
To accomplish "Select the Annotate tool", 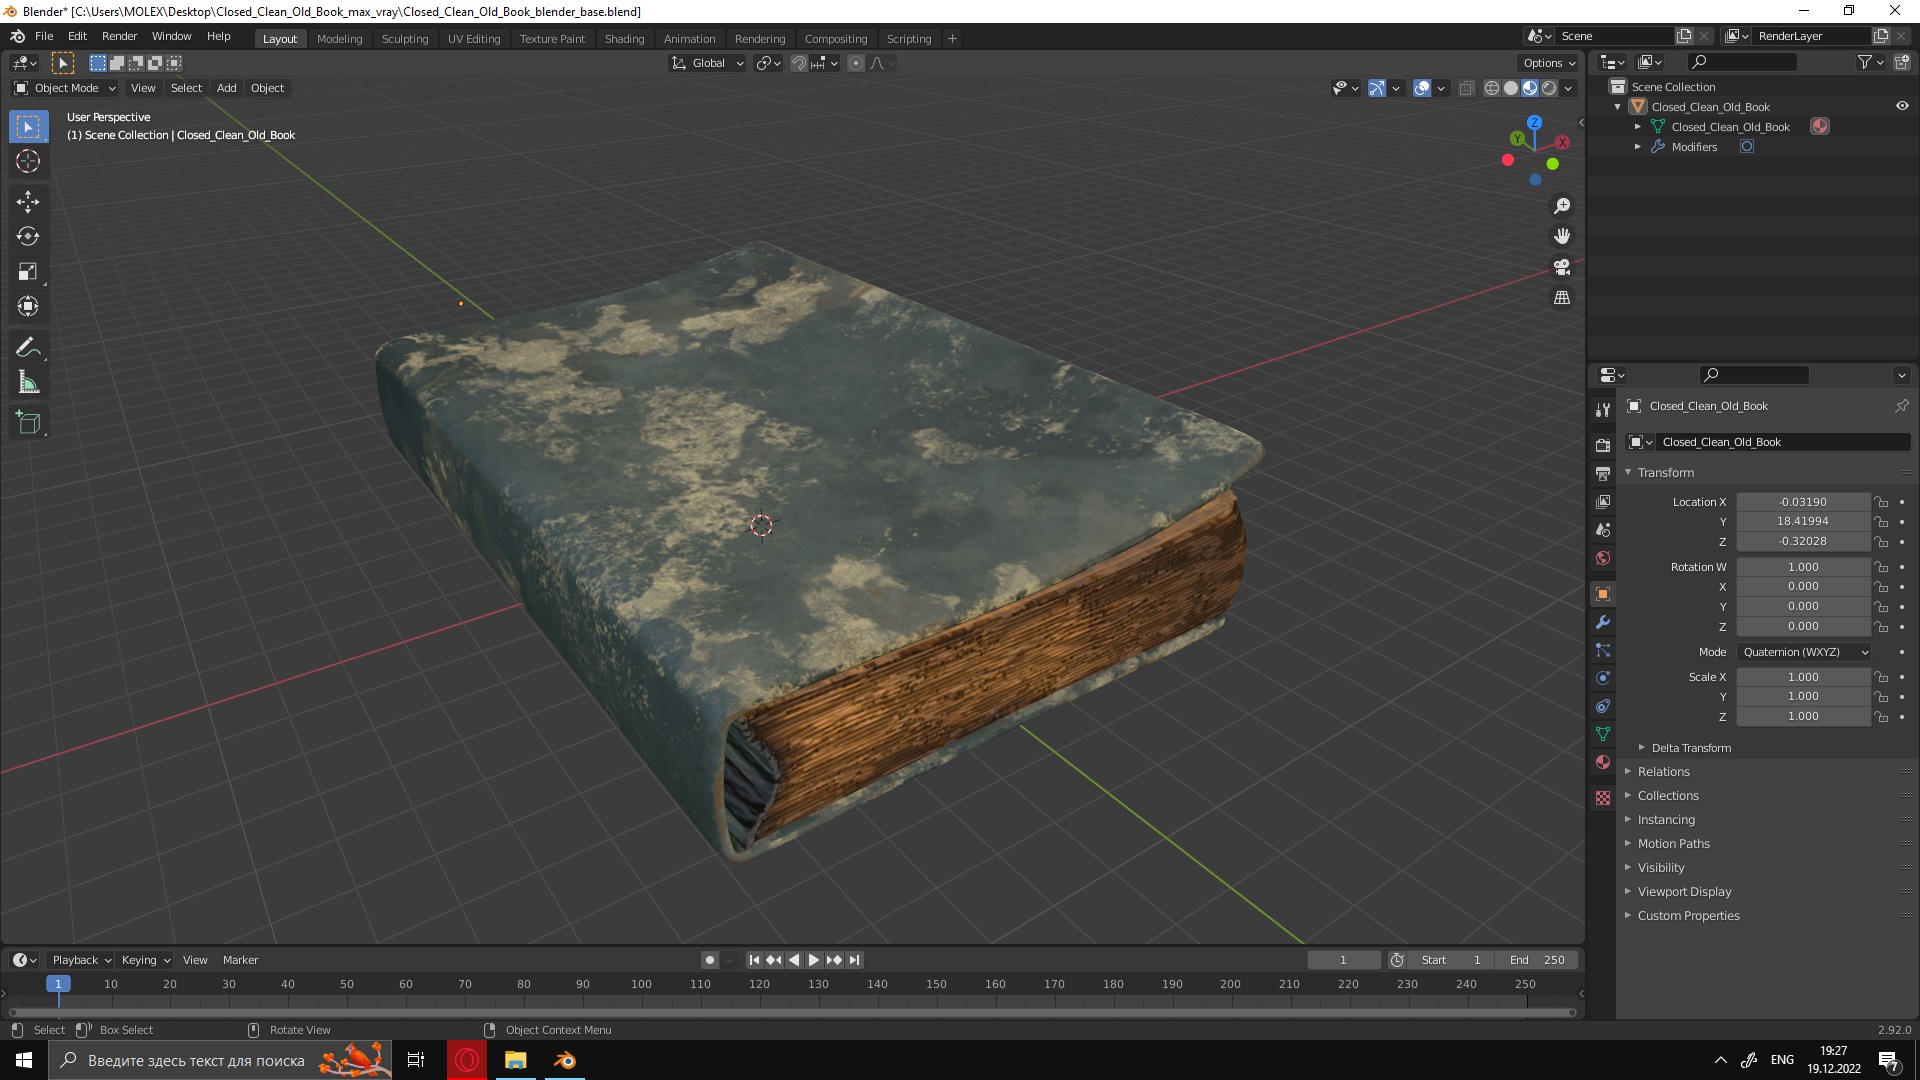I will (x=28, y=348).
